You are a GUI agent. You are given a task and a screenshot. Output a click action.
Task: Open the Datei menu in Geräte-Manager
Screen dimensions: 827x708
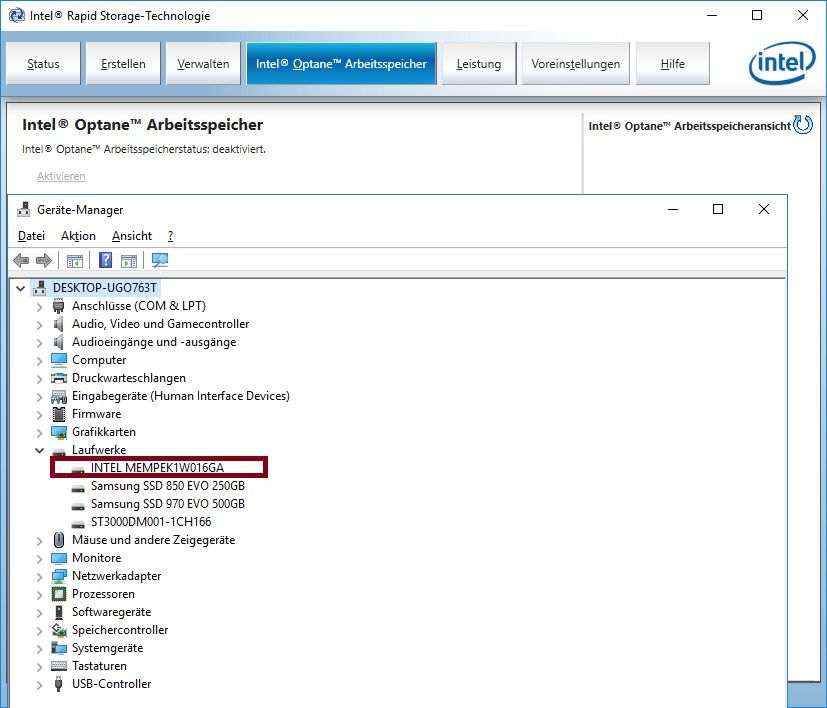31,236
